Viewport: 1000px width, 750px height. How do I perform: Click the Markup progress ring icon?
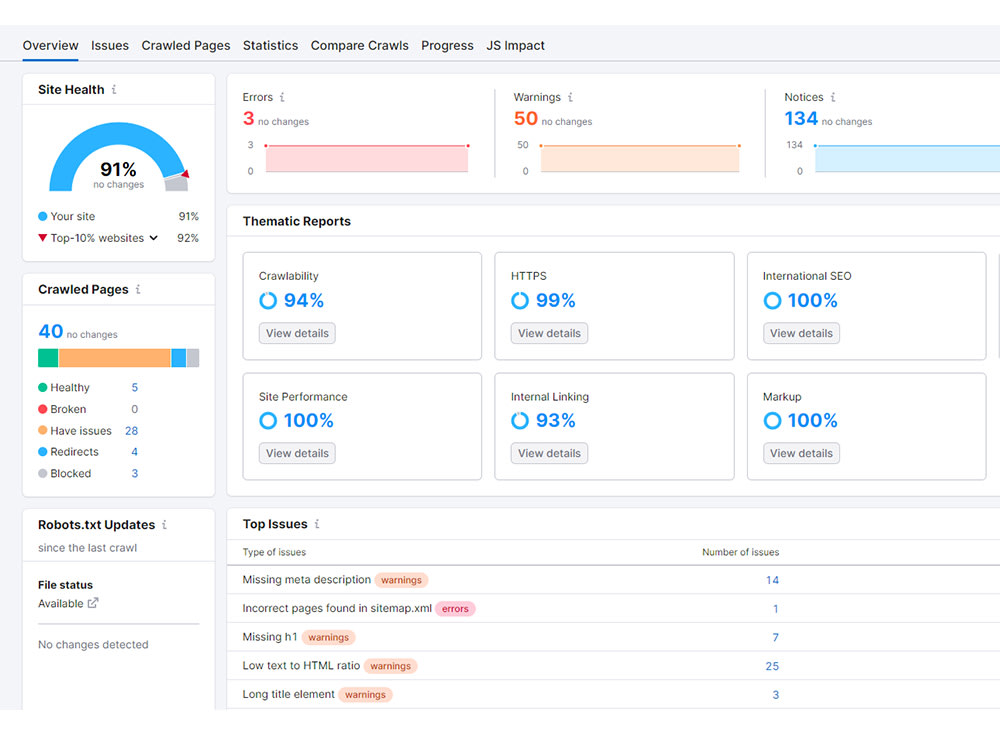[x=772, y=420]
